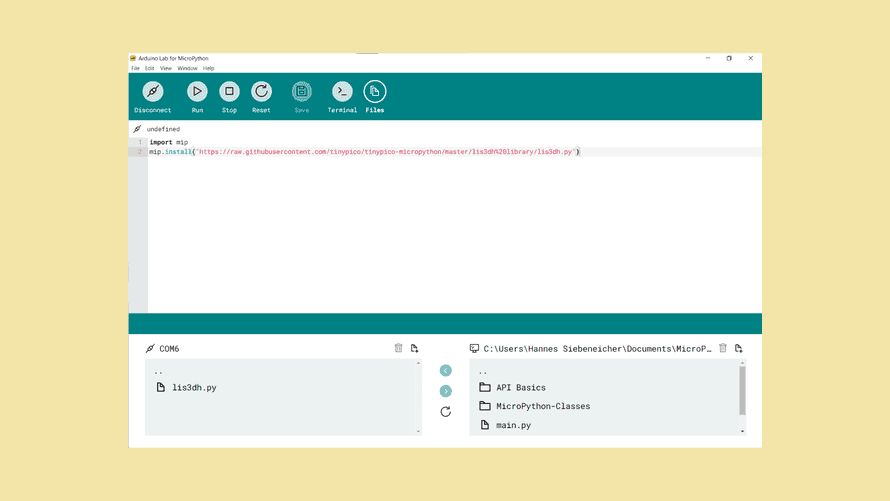Create a new file in the computer folder

pos(738,348)
